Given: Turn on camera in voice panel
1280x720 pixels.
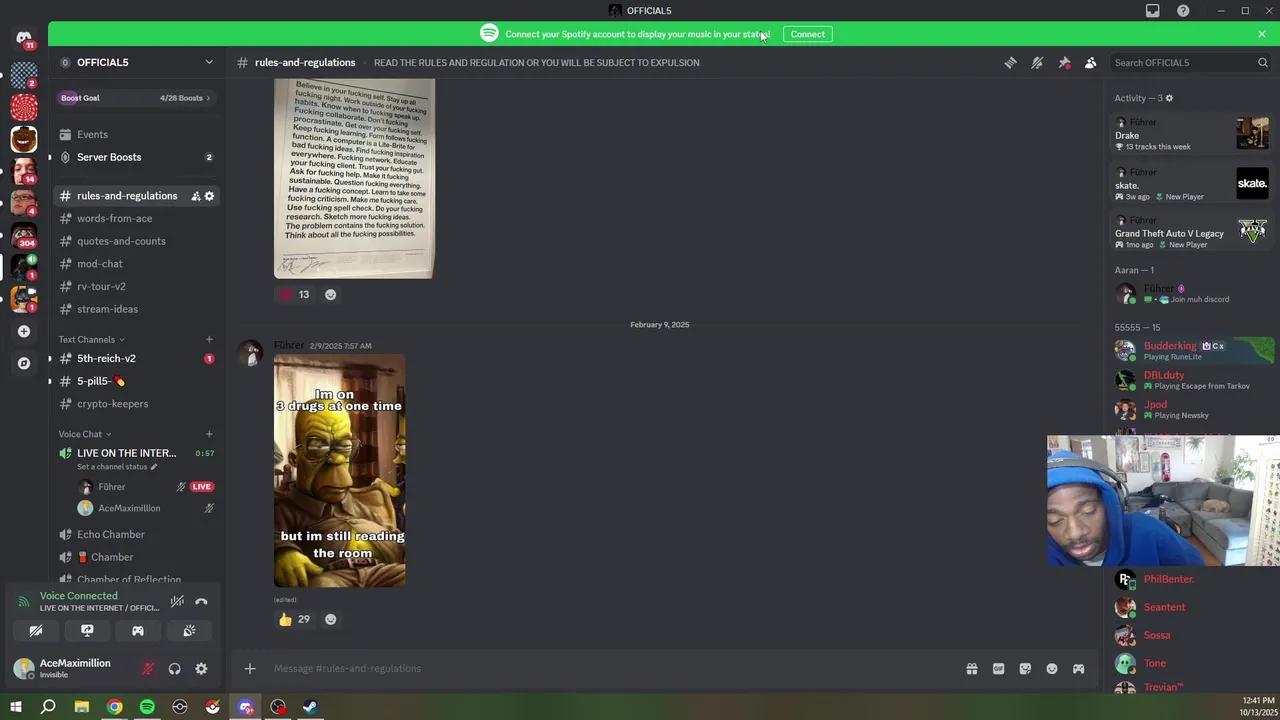Looking at the screenshot, I should coord(36,631).
